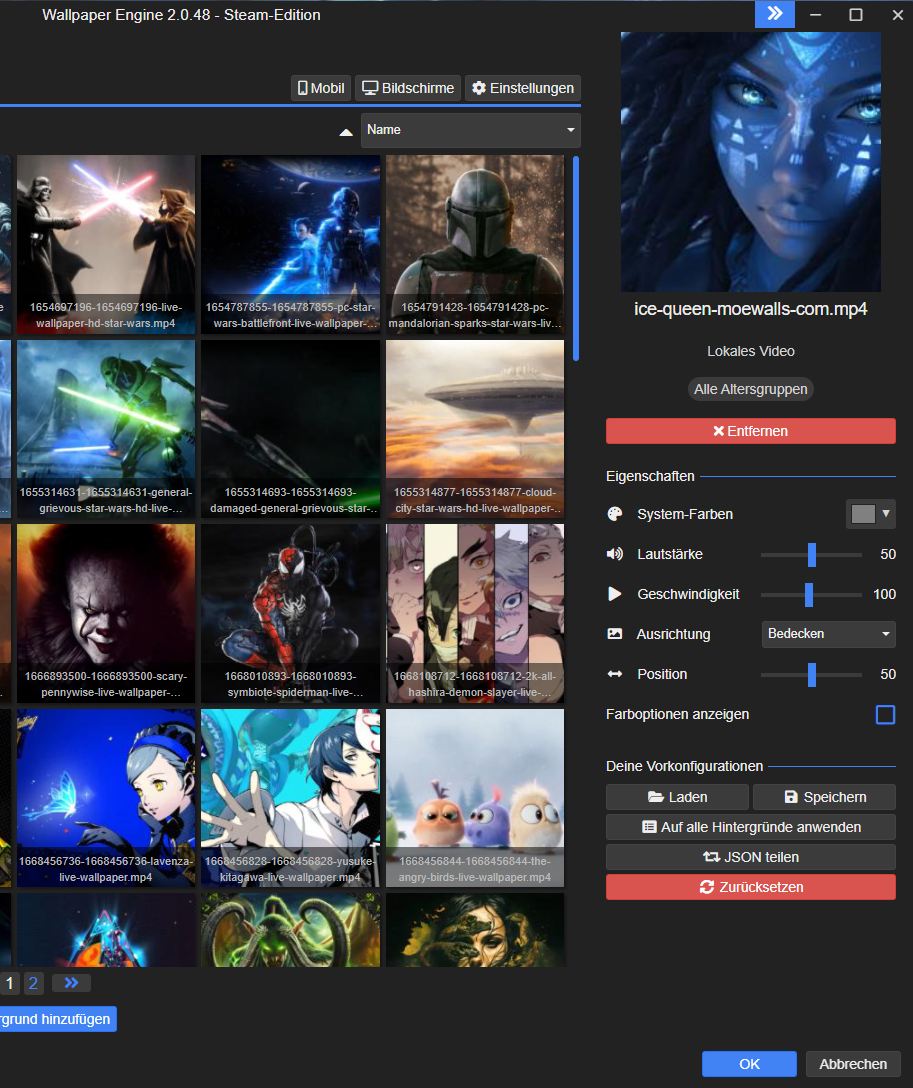
Task: Jump to last page double arrow
Action: point(71,983)
